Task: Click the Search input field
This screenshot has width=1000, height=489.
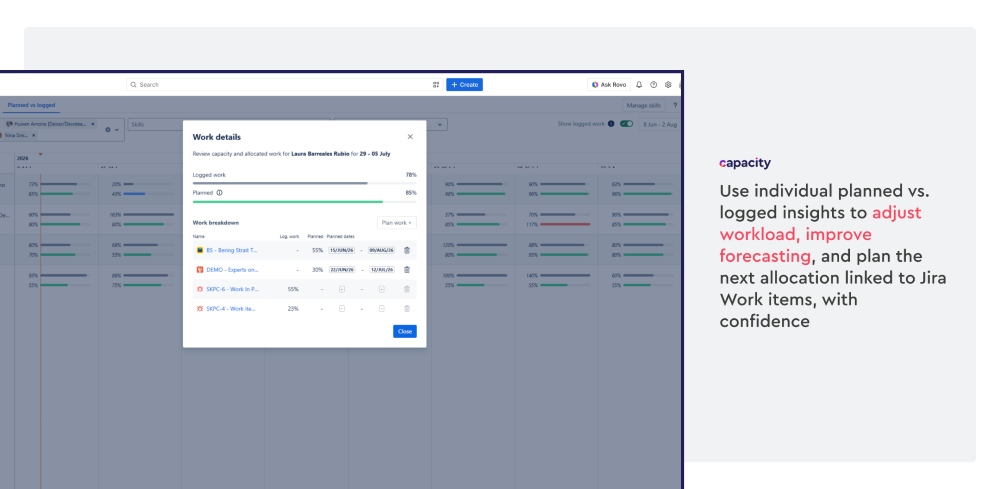Action: (284, 85)
